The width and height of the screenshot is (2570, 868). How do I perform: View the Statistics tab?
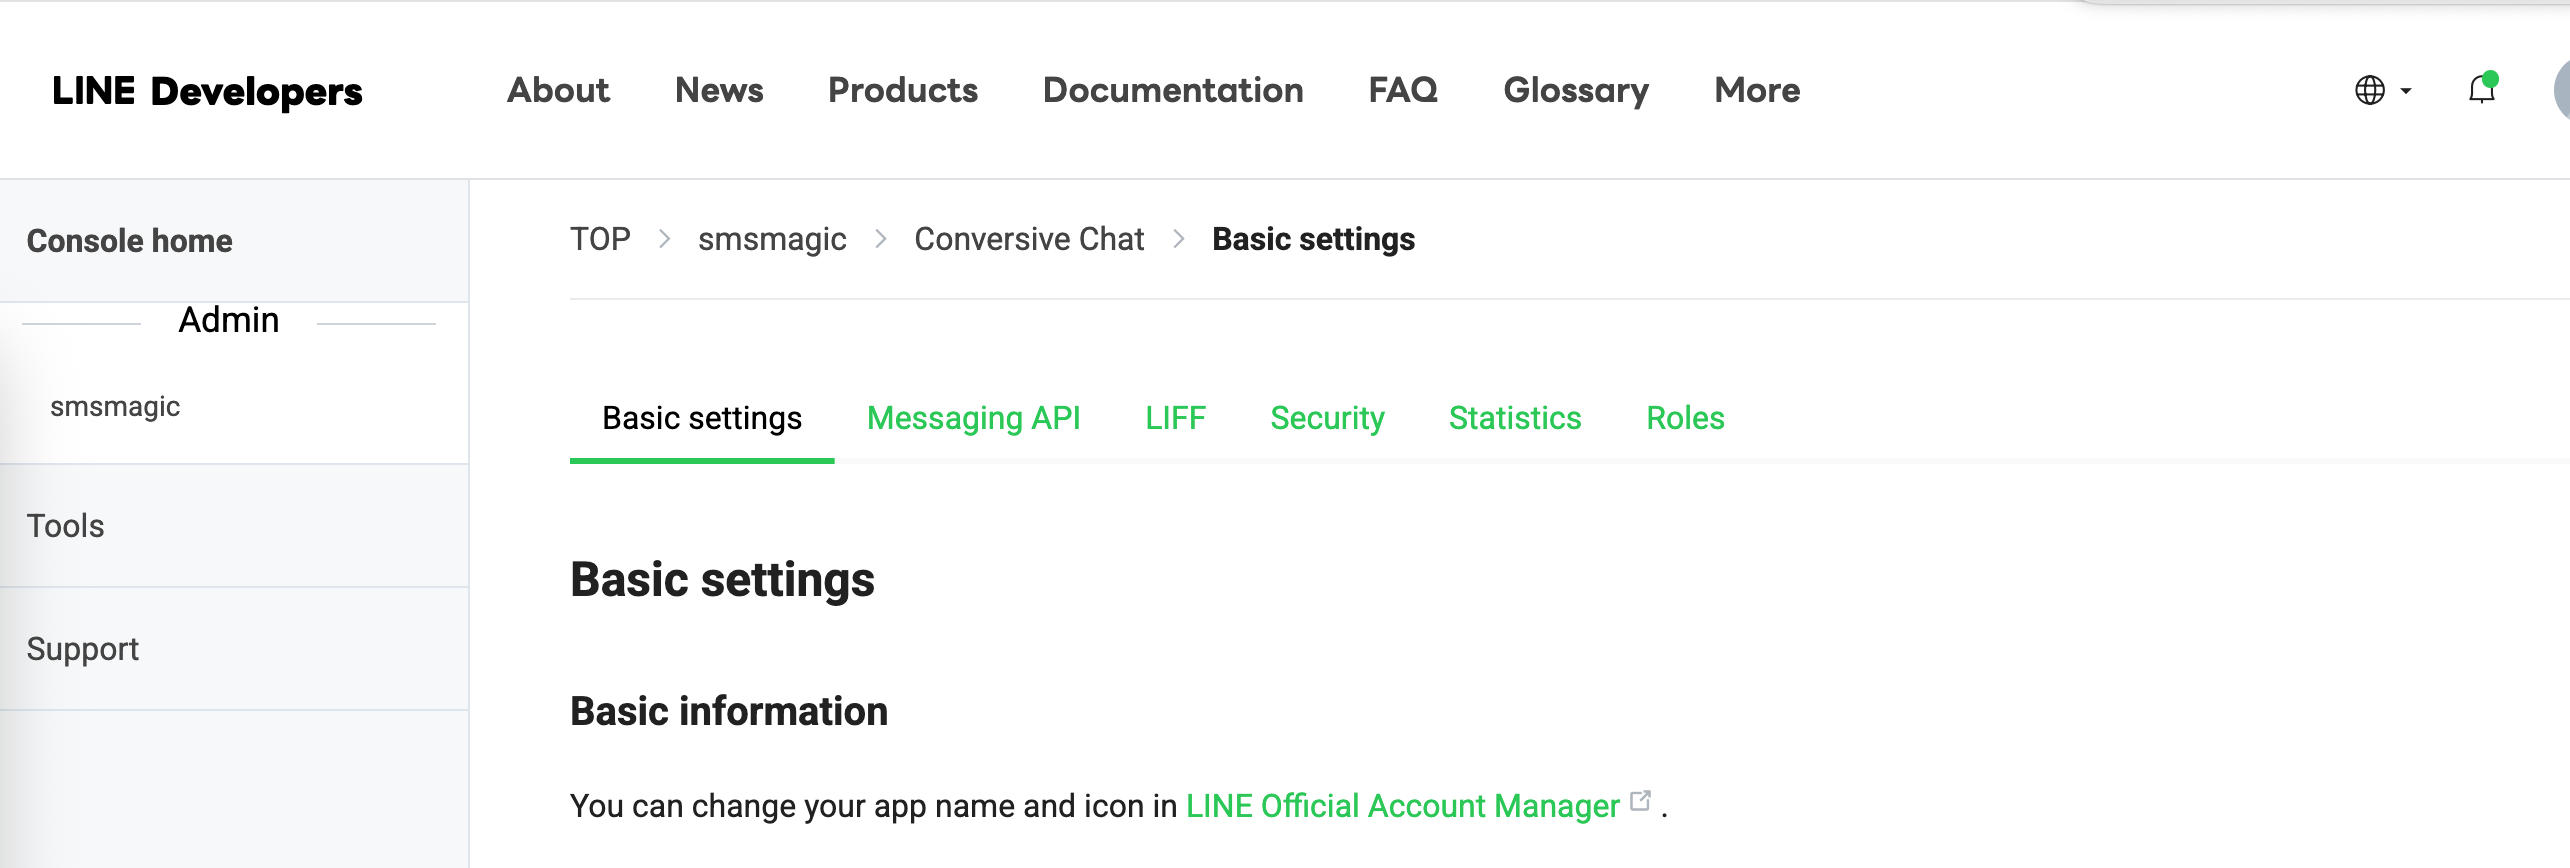1515,418
